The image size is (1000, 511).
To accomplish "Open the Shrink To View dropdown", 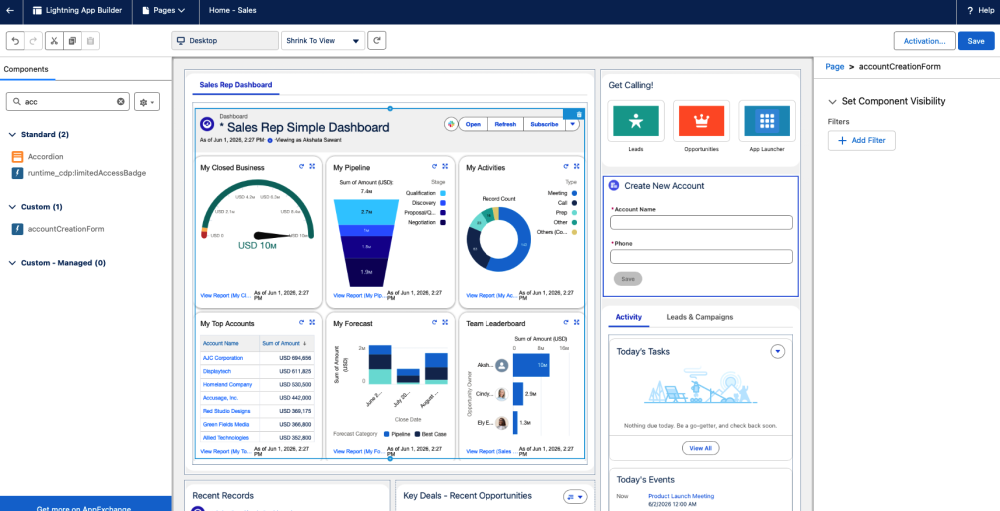I will point(323,41).
